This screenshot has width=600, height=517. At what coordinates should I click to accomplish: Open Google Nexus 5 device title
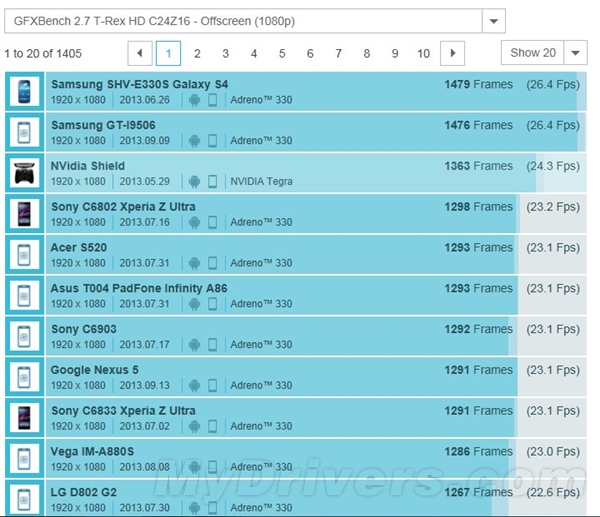[x=95, y=370]
